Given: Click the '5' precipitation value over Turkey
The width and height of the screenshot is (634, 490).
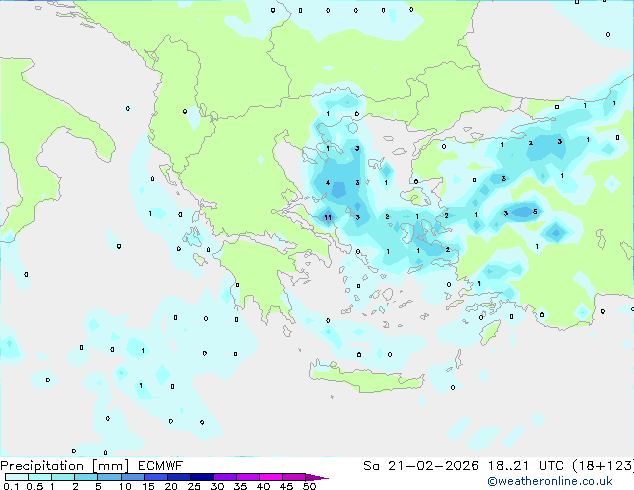Looking at the screenshot, I should point(535,212).
